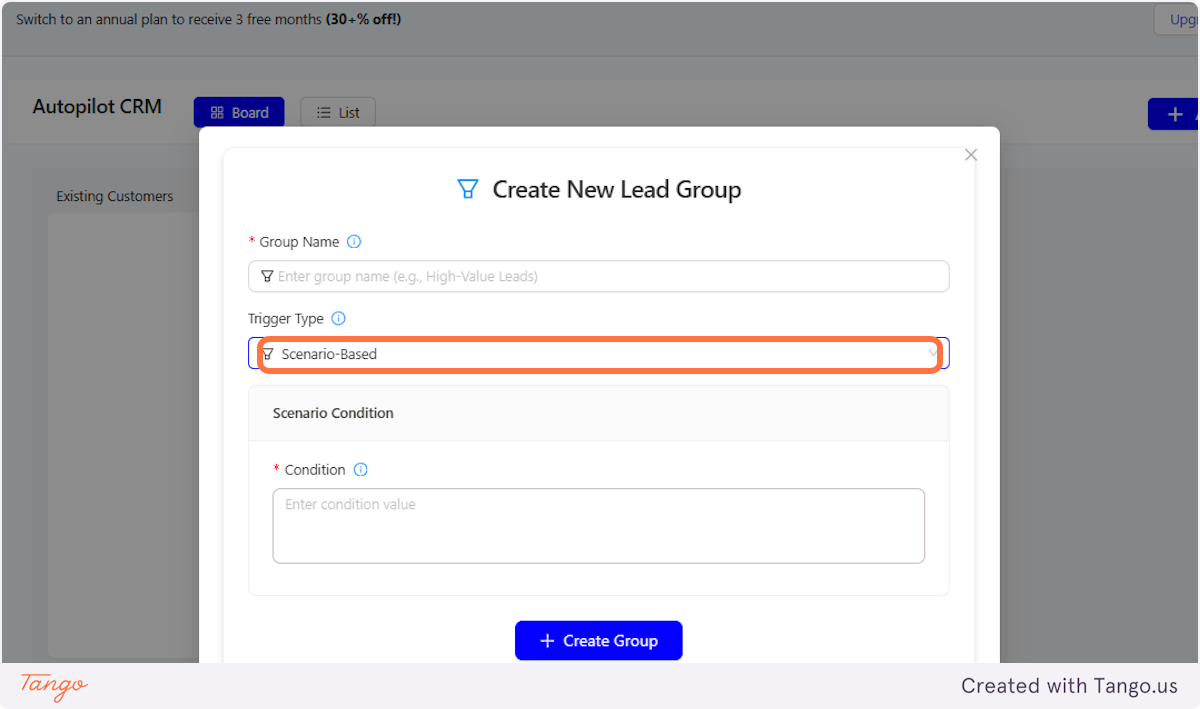Image resolution: width=1200 pixels, height=709 pixels.
Task: Click the Upgrade button in banner
Action: (1177, 20)
